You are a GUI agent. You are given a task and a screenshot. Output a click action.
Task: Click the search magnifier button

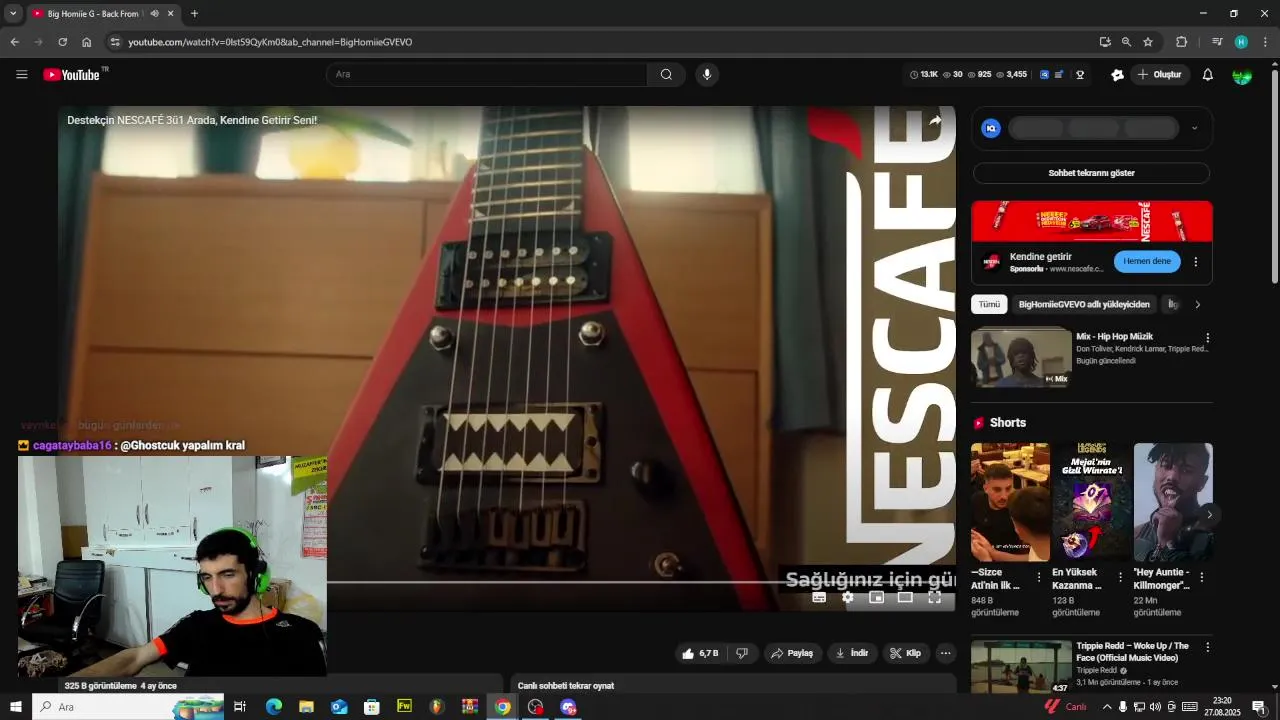click(666, 75)
